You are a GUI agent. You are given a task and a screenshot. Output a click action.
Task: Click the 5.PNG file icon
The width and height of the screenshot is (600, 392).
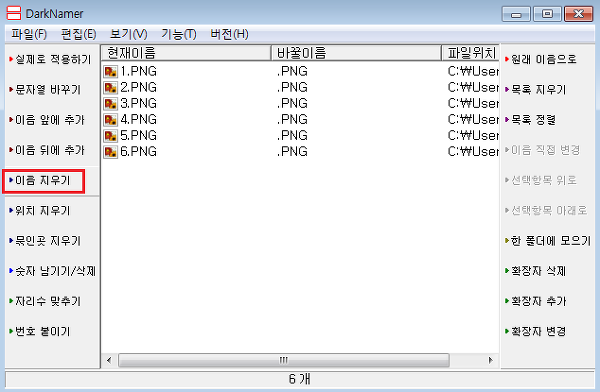point(111,136)
